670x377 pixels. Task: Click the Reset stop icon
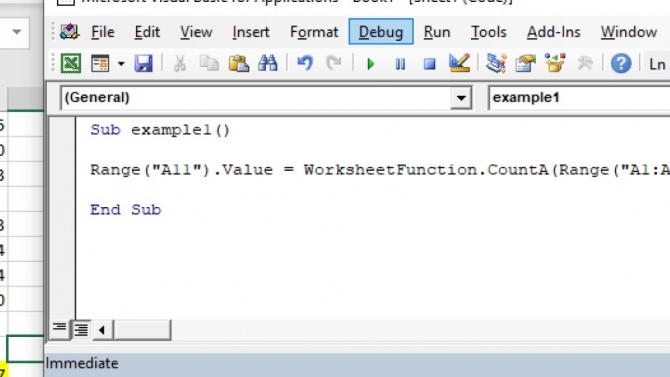click(x=429, y=64)
